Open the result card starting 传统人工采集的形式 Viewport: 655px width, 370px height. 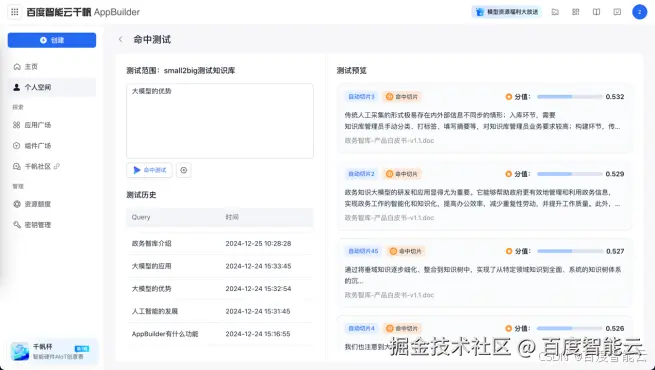(485, 119)
